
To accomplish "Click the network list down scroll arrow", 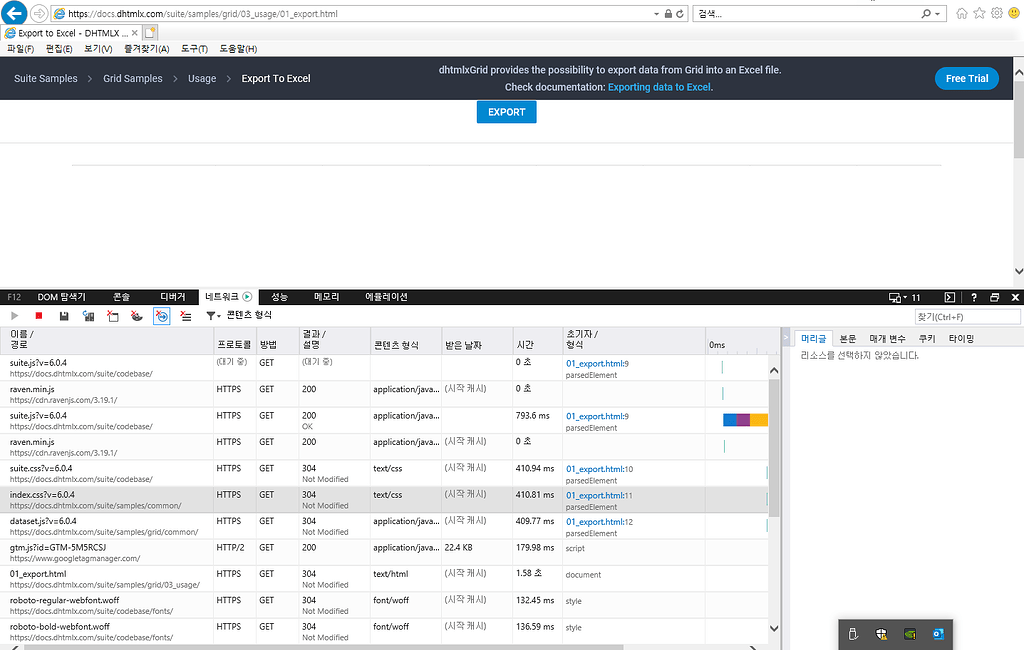I will pos(774,628).
